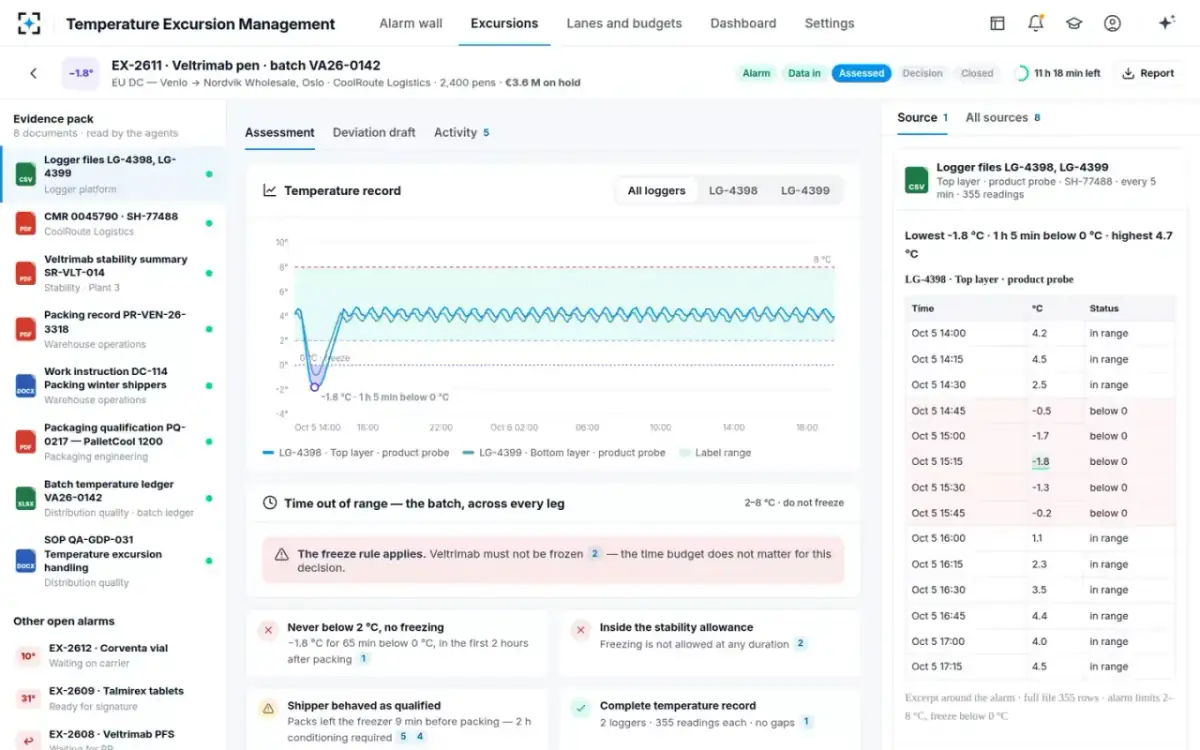Open alarm EX-2612 · Corventa vial
This screenshot has height=750, width=1200.
point(113,655)
